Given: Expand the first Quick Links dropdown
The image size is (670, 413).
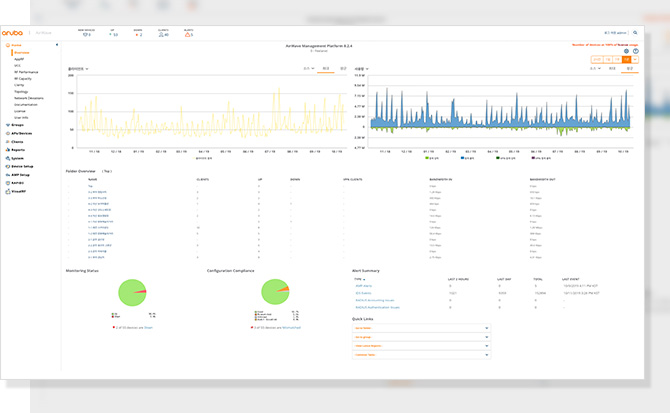Looking at the screenshot, I should pyautogui.click(x=487, y=327).
